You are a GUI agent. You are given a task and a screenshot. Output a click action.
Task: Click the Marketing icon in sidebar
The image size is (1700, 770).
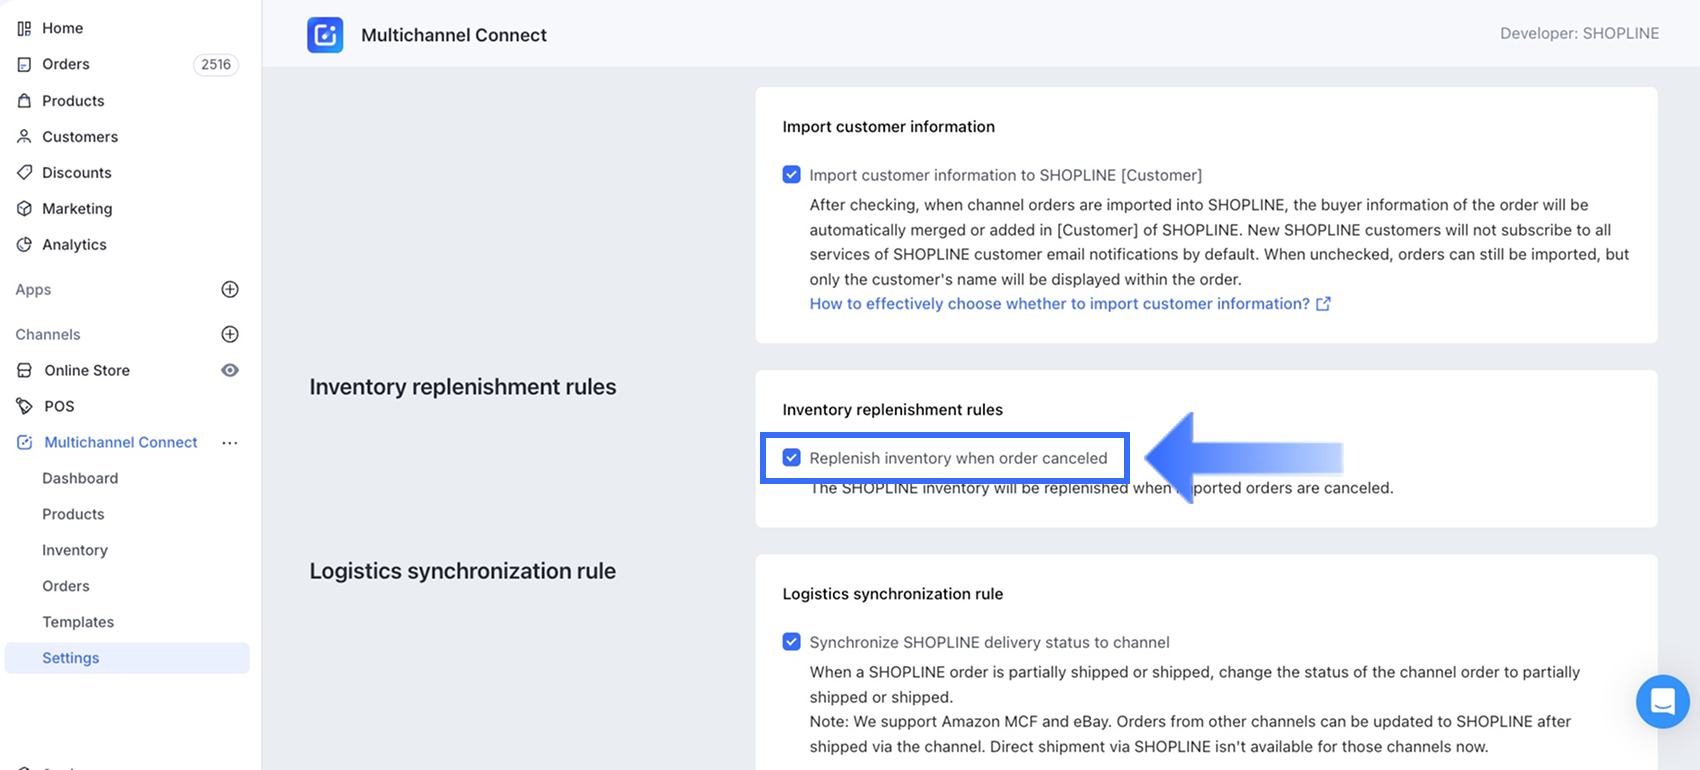[x=24, y=208]
